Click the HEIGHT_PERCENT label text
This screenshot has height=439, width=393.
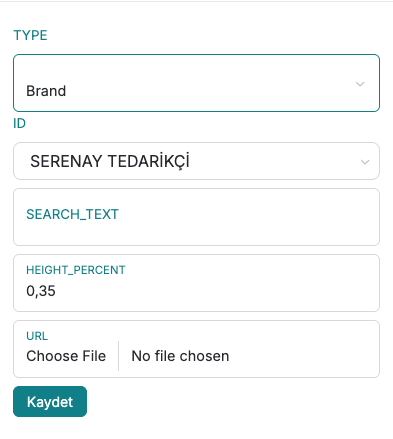[x=76, y=270]
